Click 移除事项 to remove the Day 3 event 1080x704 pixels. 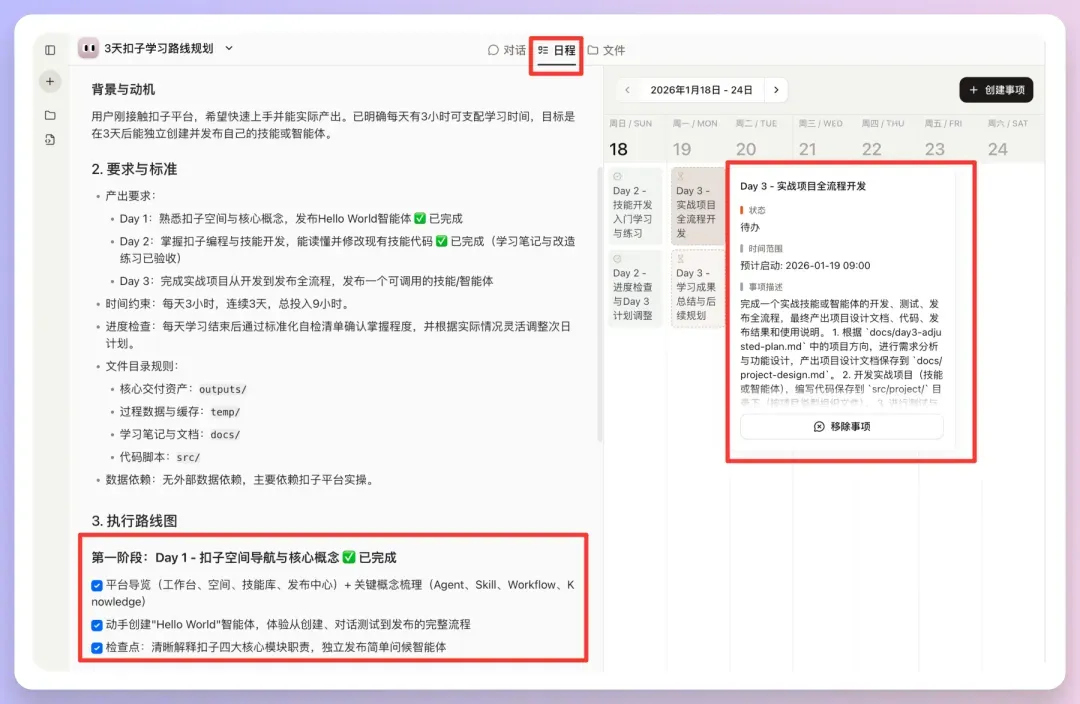coord(843,426)
